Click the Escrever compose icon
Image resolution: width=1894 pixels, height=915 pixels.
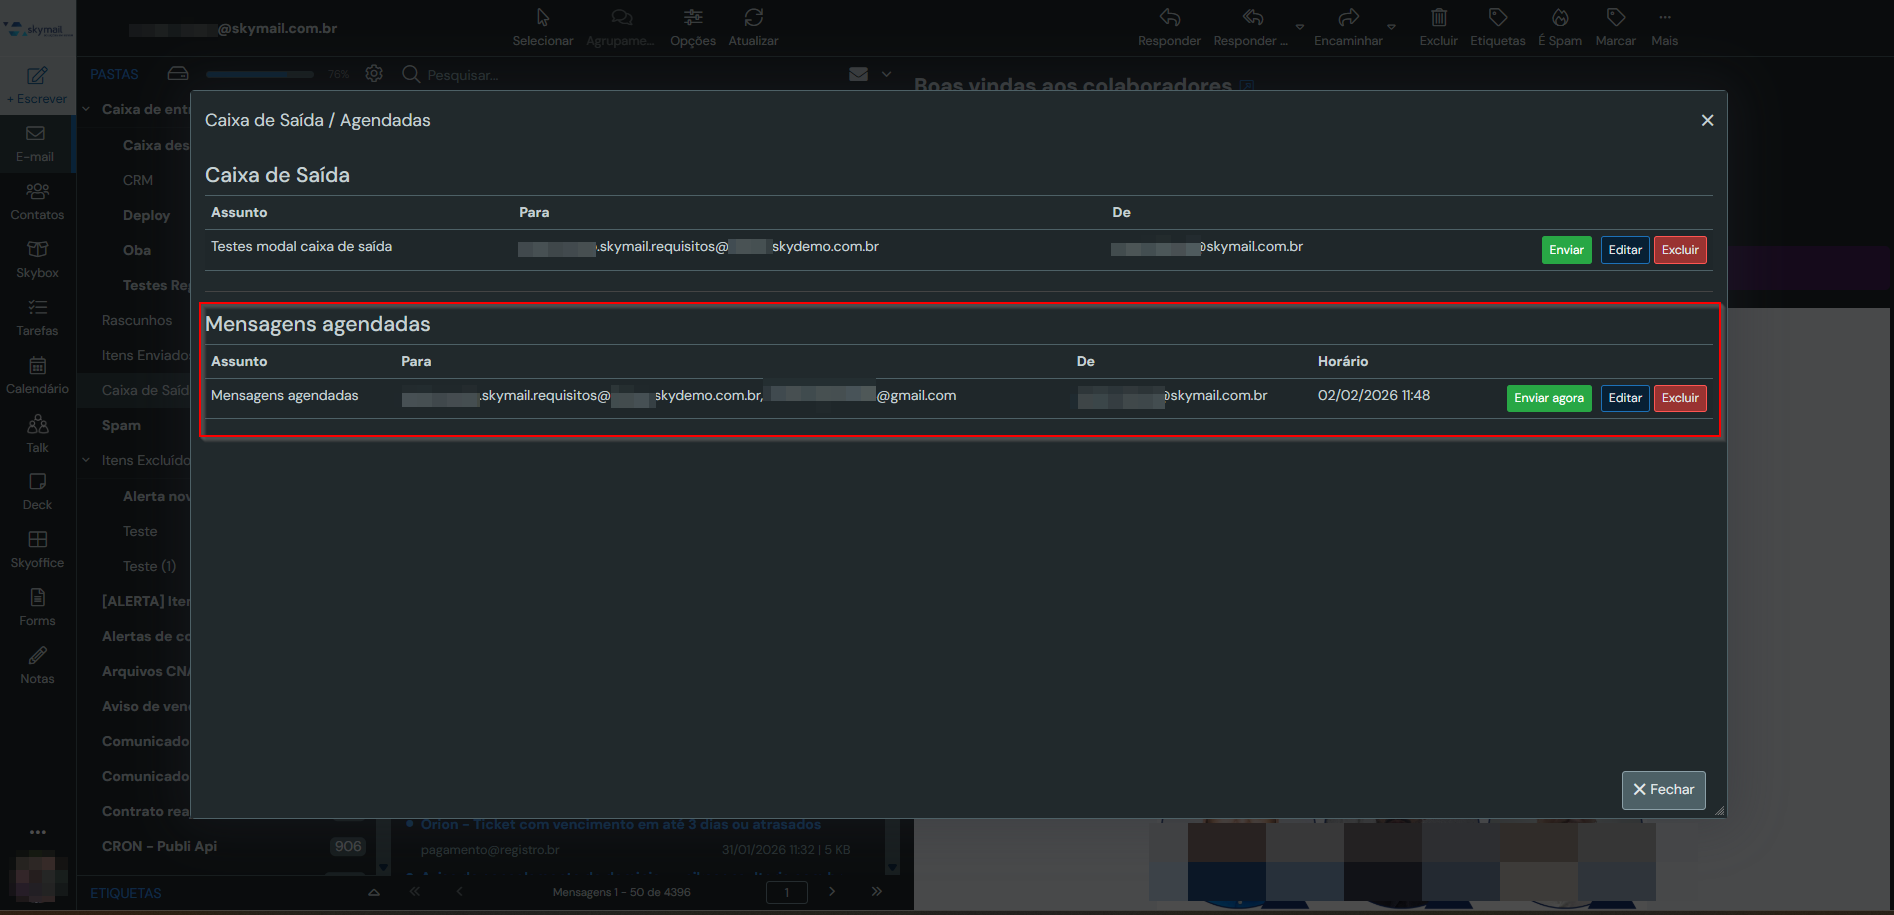pos(37,76)
